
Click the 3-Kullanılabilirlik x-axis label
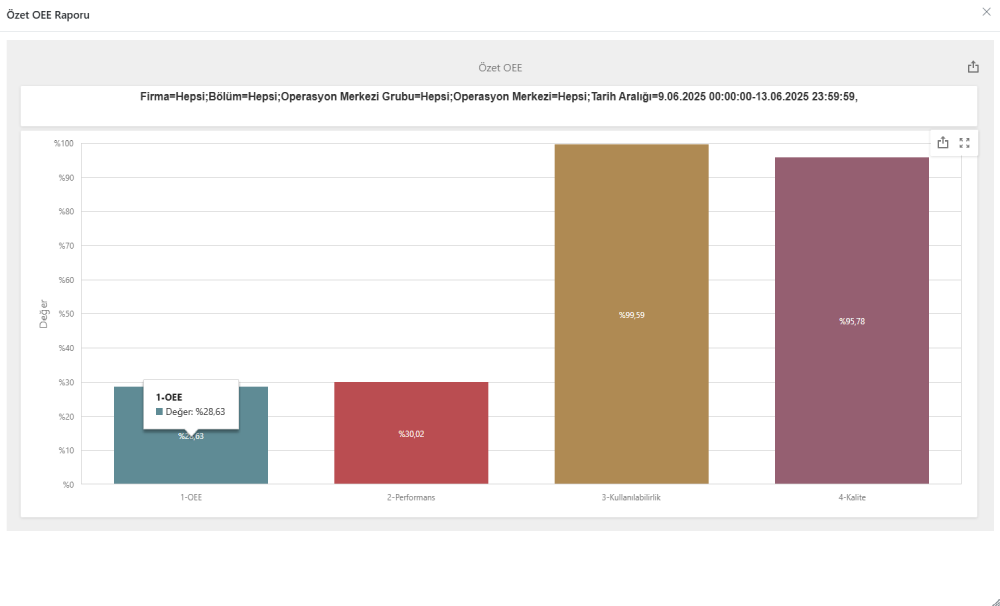pyautogui.click(x=631, y=497)
